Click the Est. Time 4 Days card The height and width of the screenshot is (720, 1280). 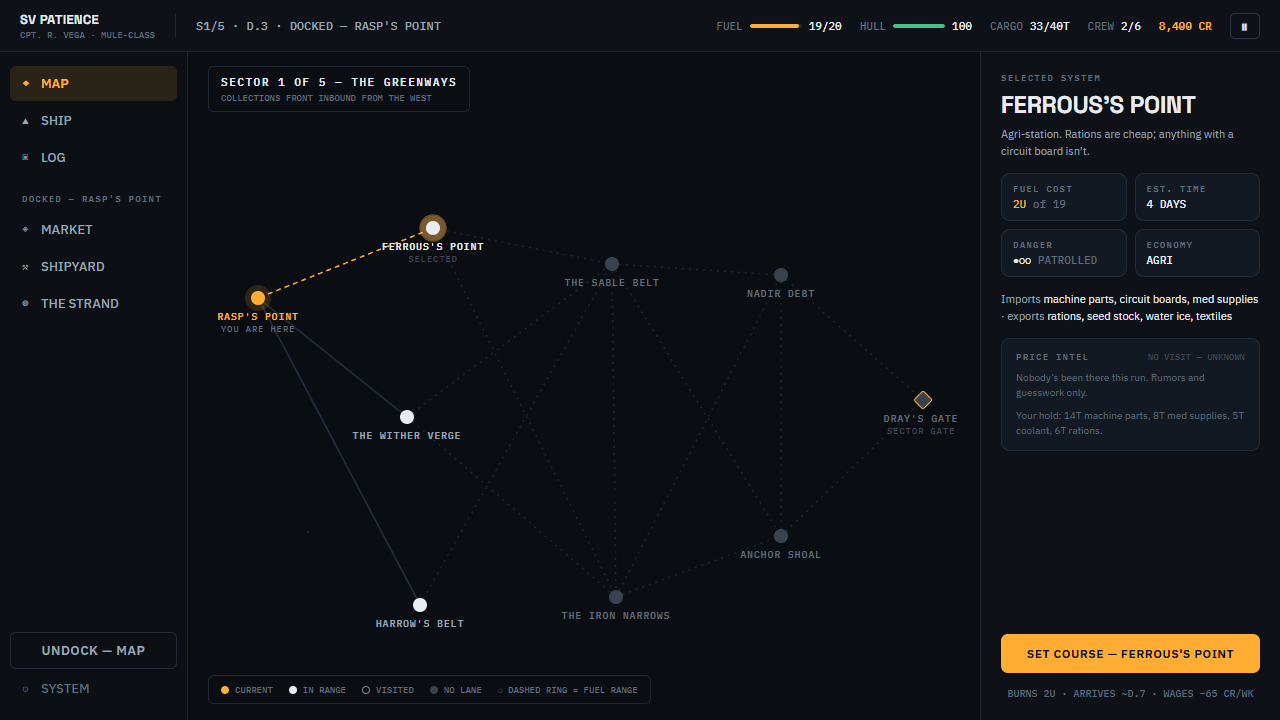tap(1197, 197)
